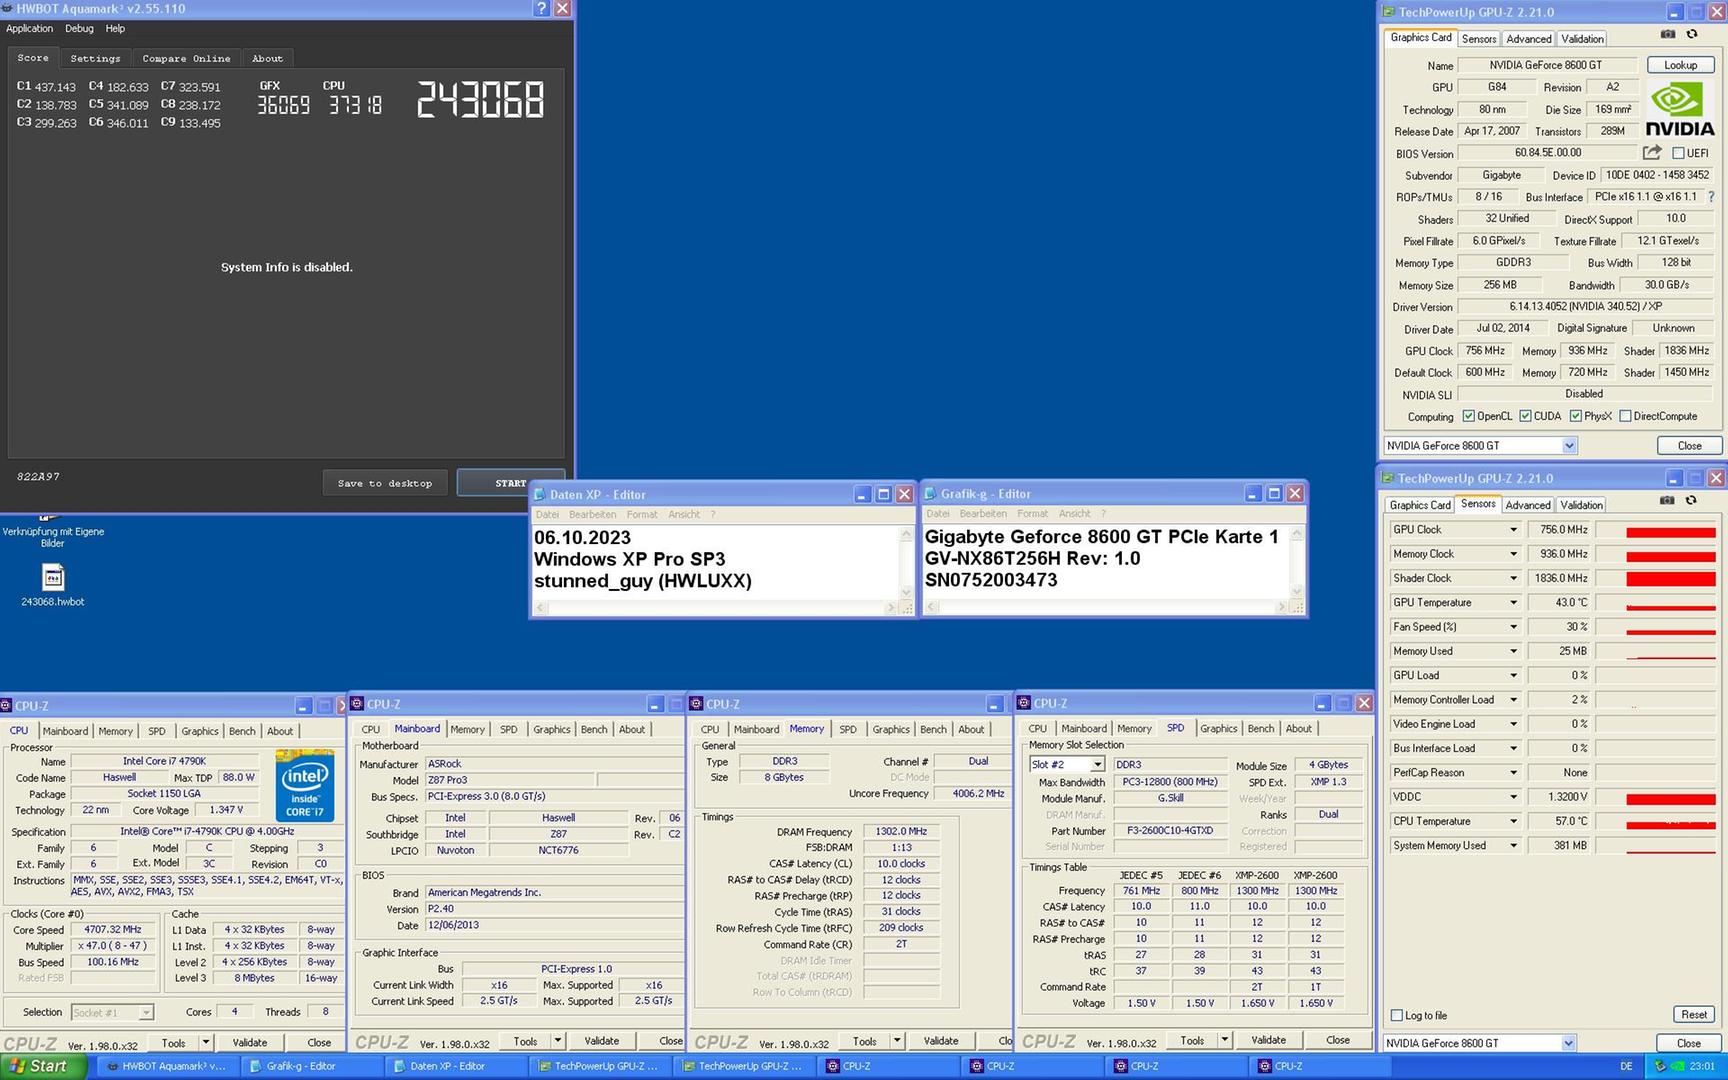This screenshot has width=1728, height=1080.
Task: Click the Lookup button in GPU-Z
Action: tap(1680, 65)
